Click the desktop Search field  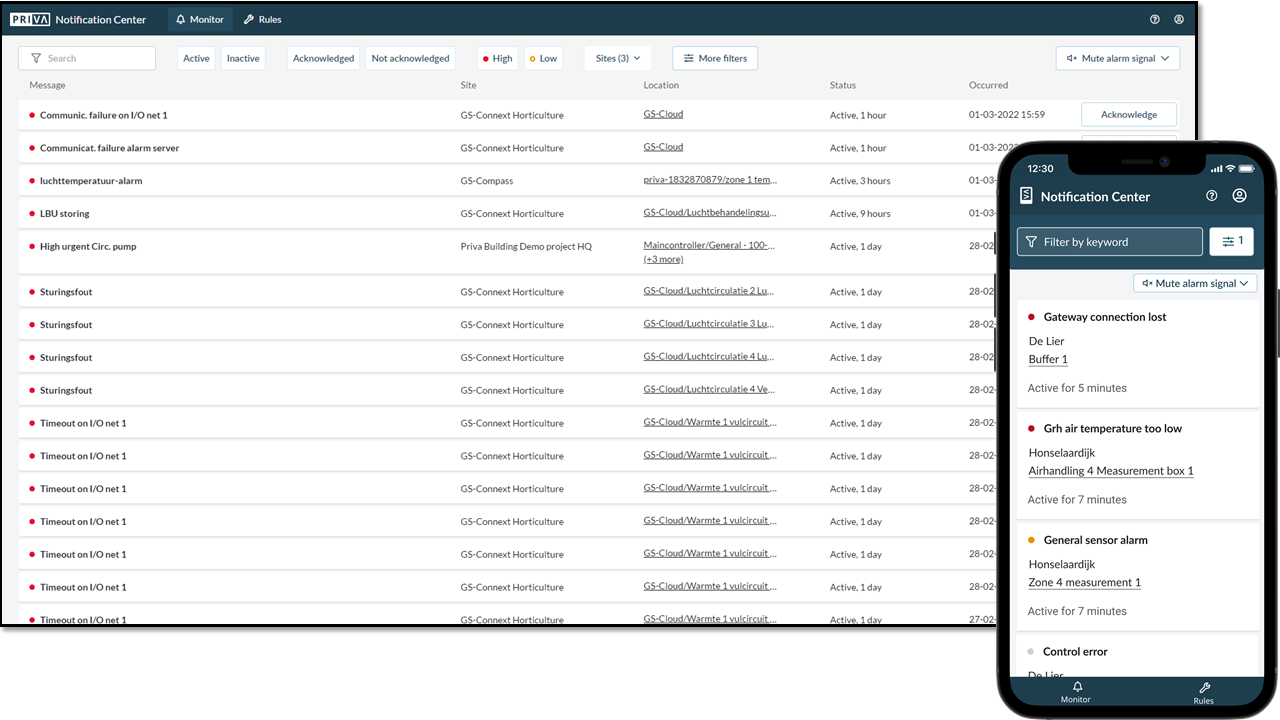pyautogui.click(x=87, y=58)
